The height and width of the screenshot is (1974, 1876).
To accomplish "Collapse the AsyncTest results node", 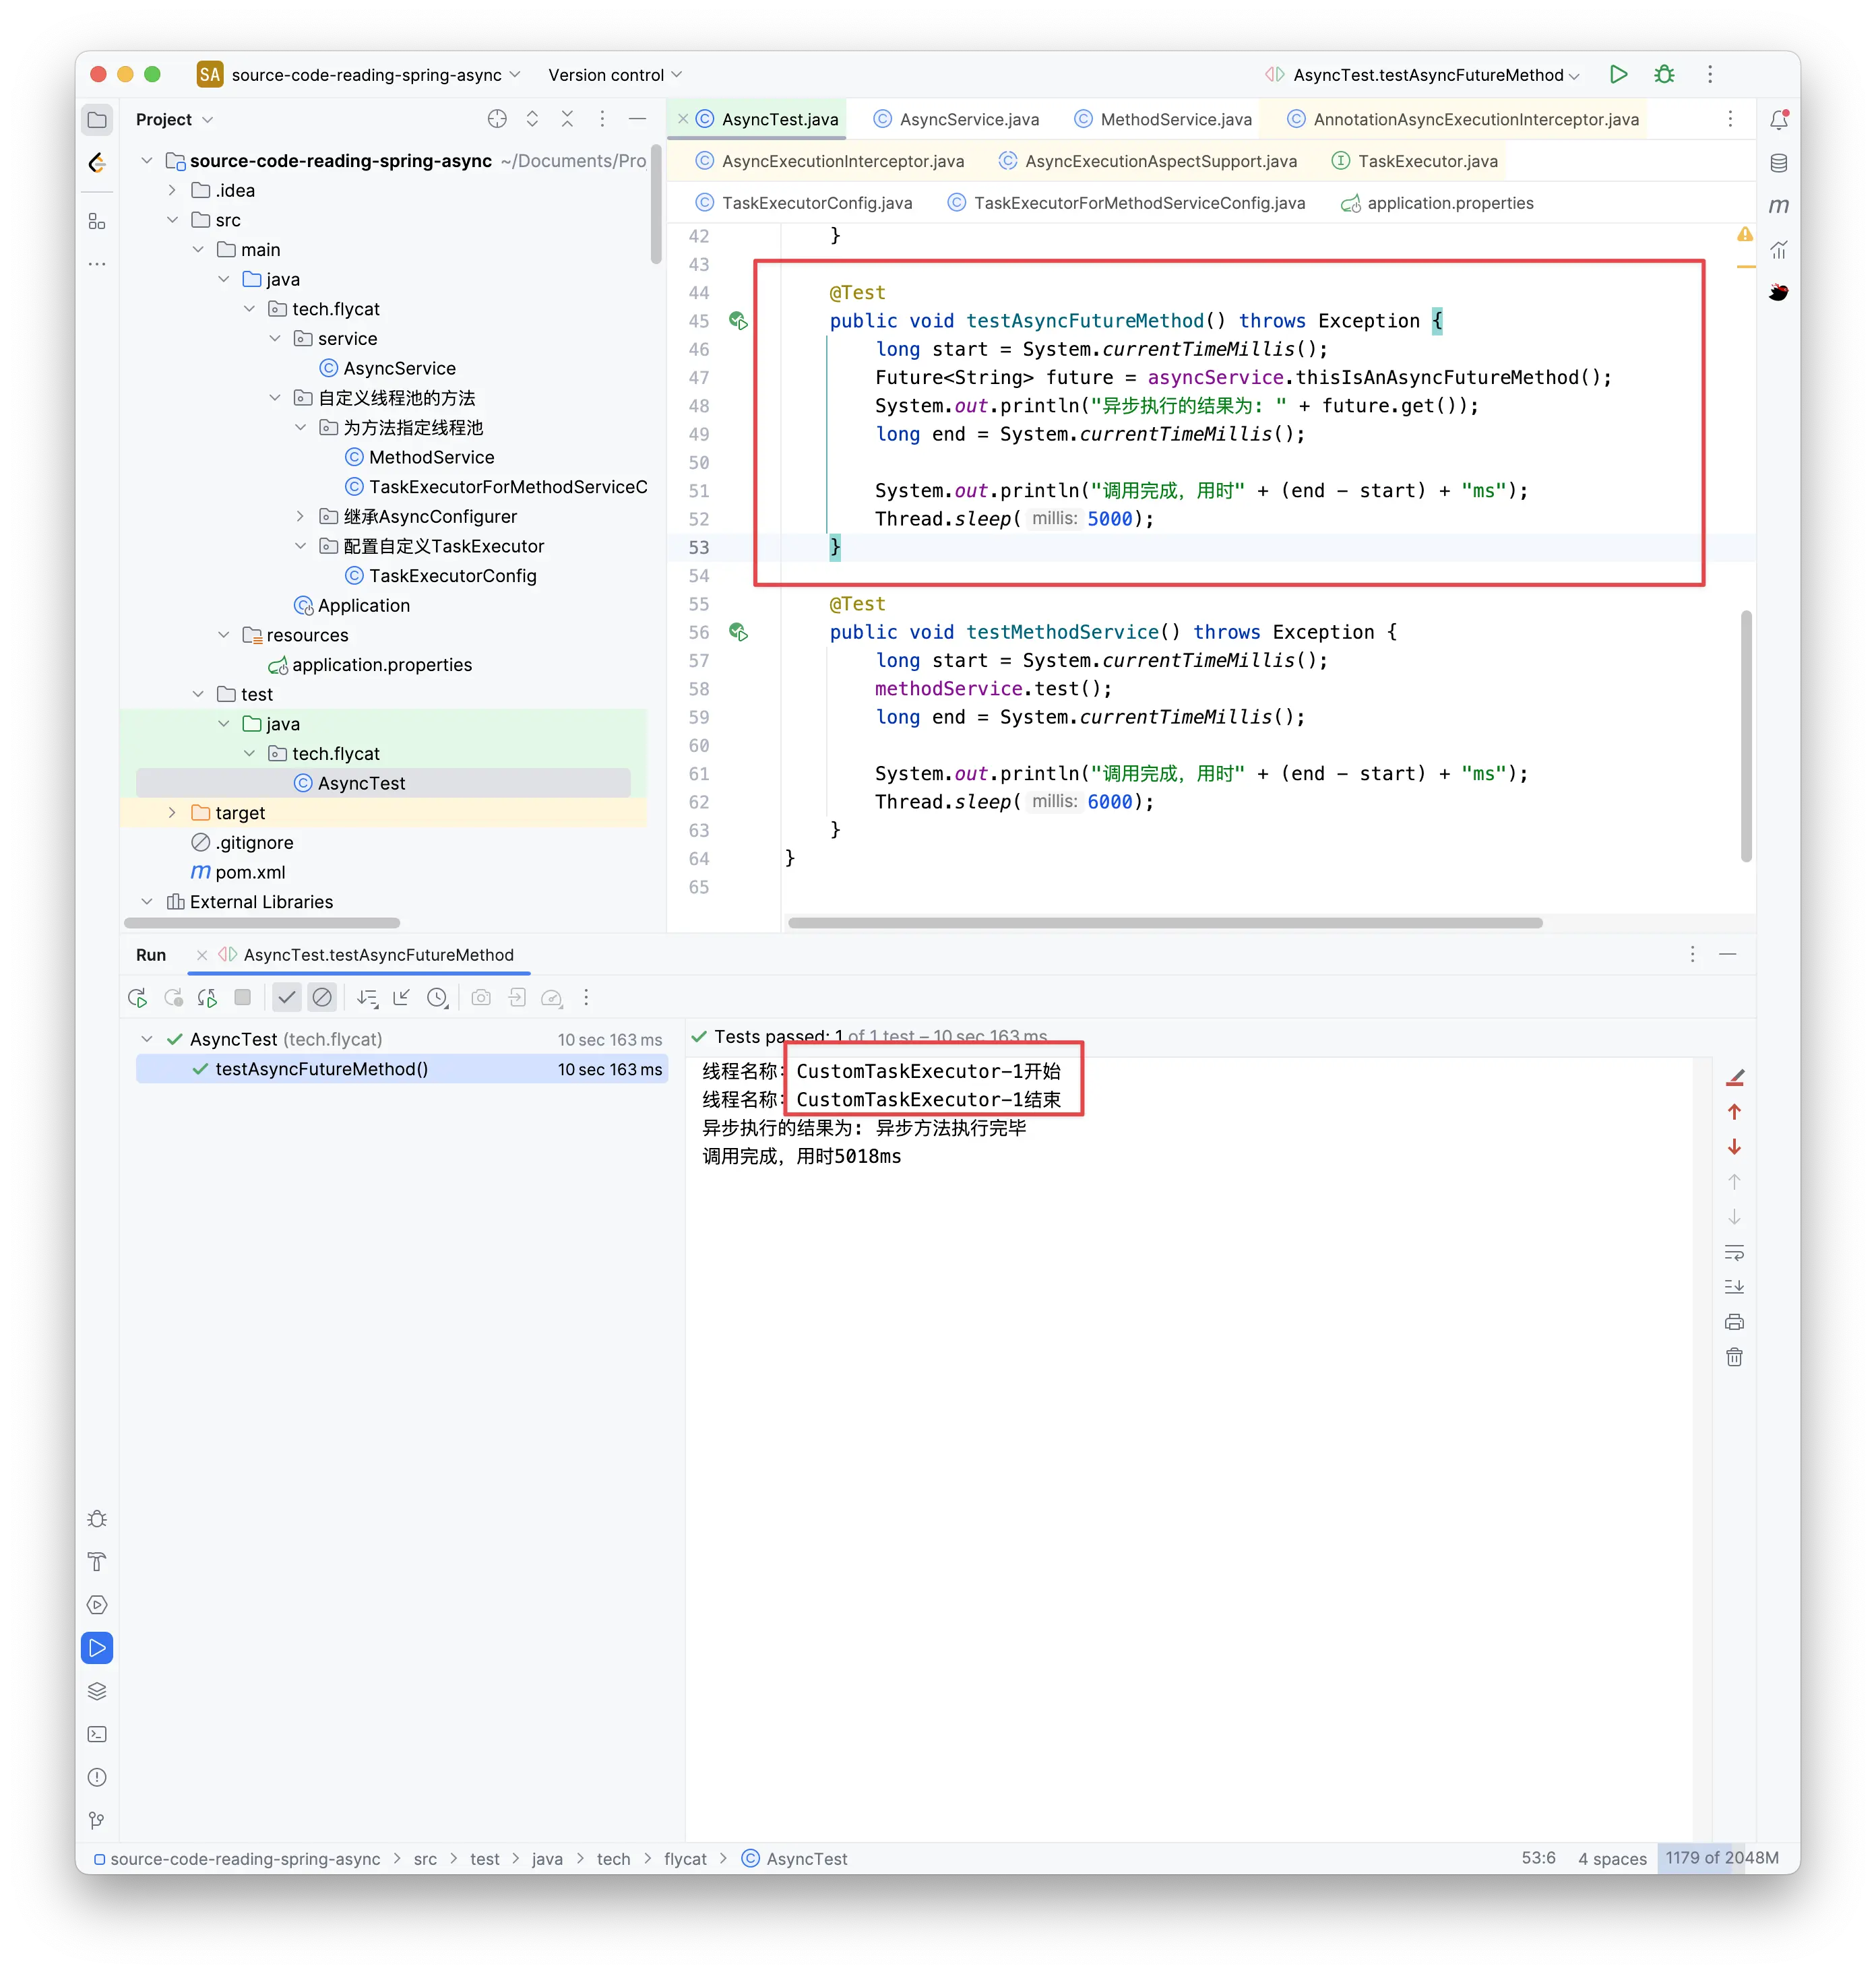I will (x=147, y=1039).
